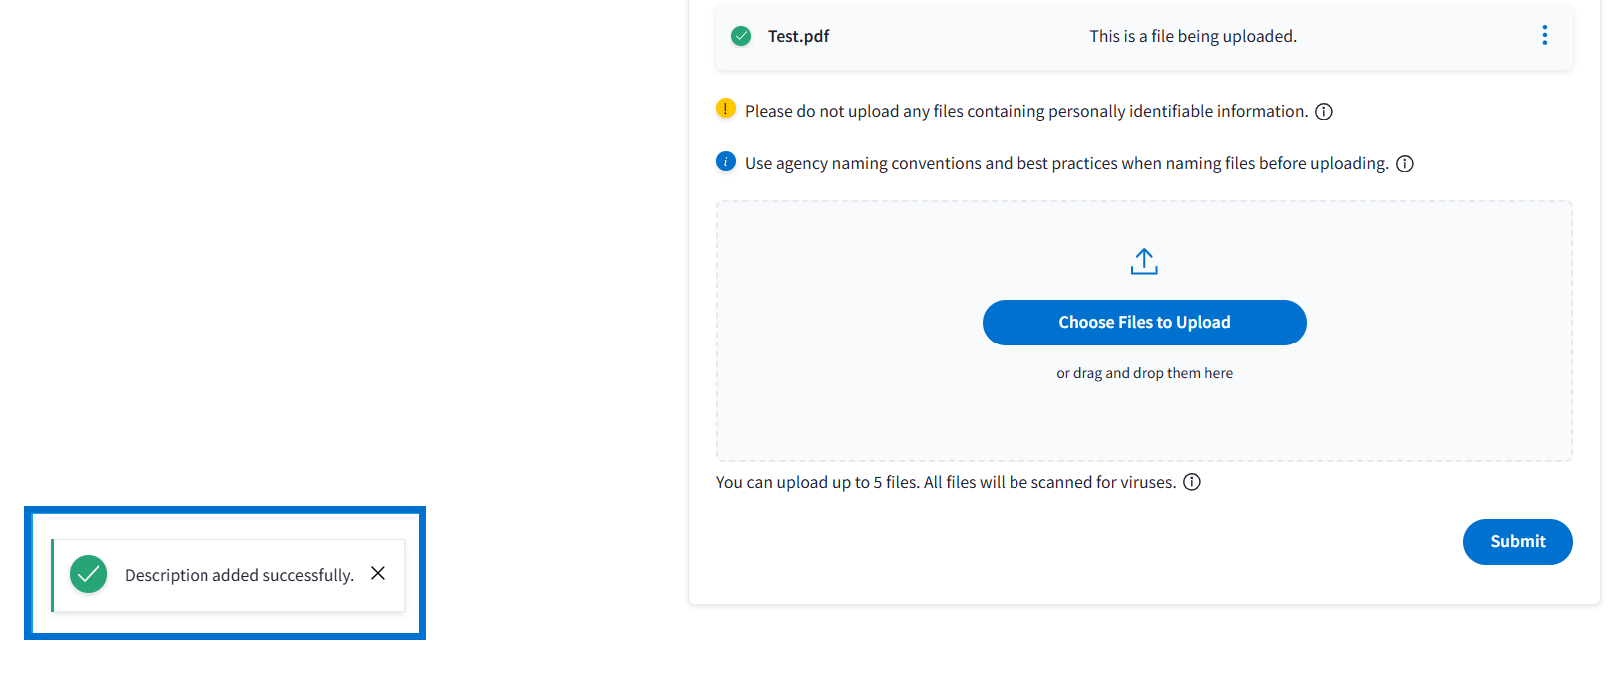Open the Test.pdf three-dot options menu
The image size is (1624, 684).
(1544, 36)
